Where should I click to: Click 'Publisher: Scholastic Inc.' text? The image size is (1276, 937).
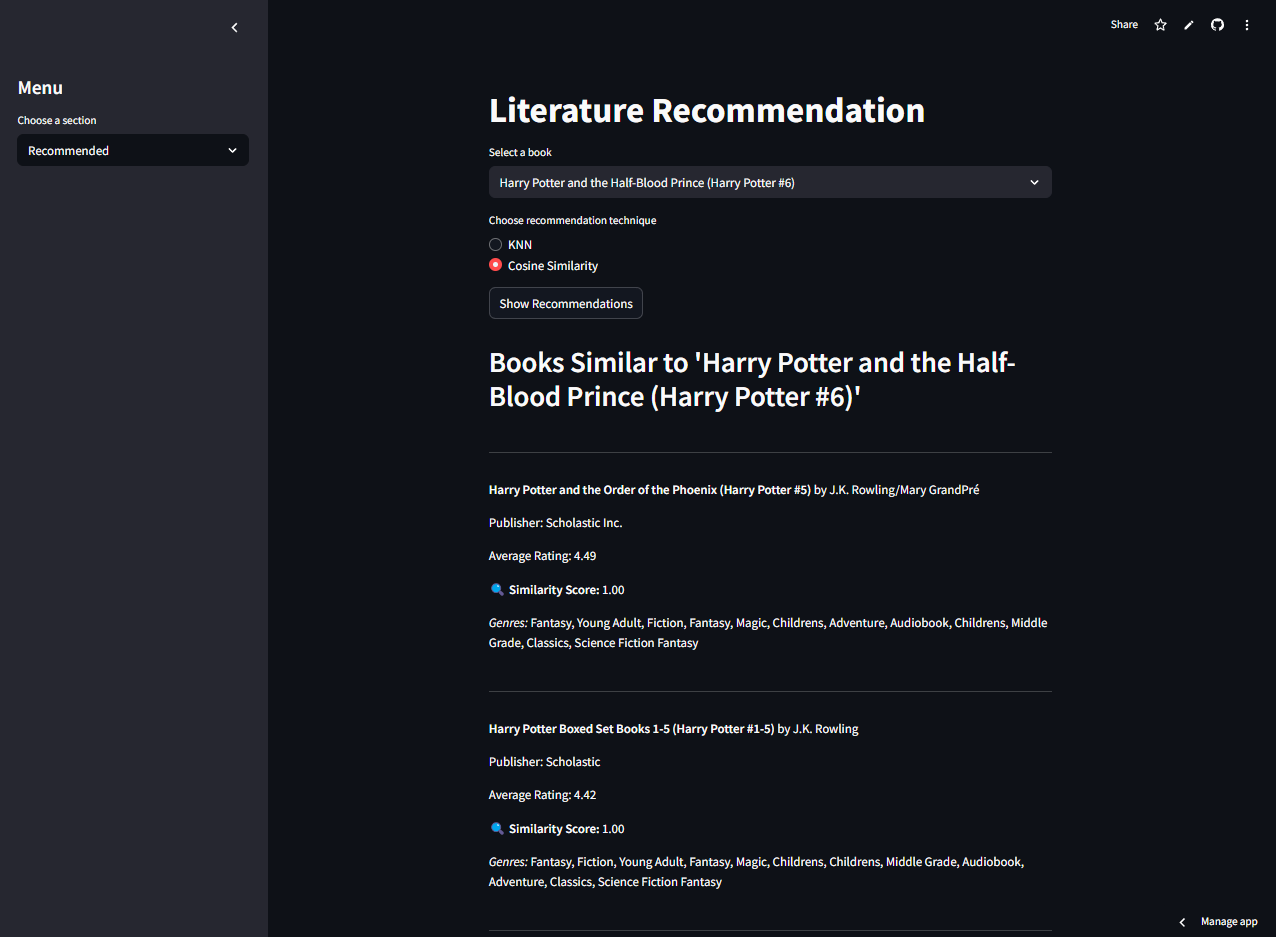click(x=556, y=523)
